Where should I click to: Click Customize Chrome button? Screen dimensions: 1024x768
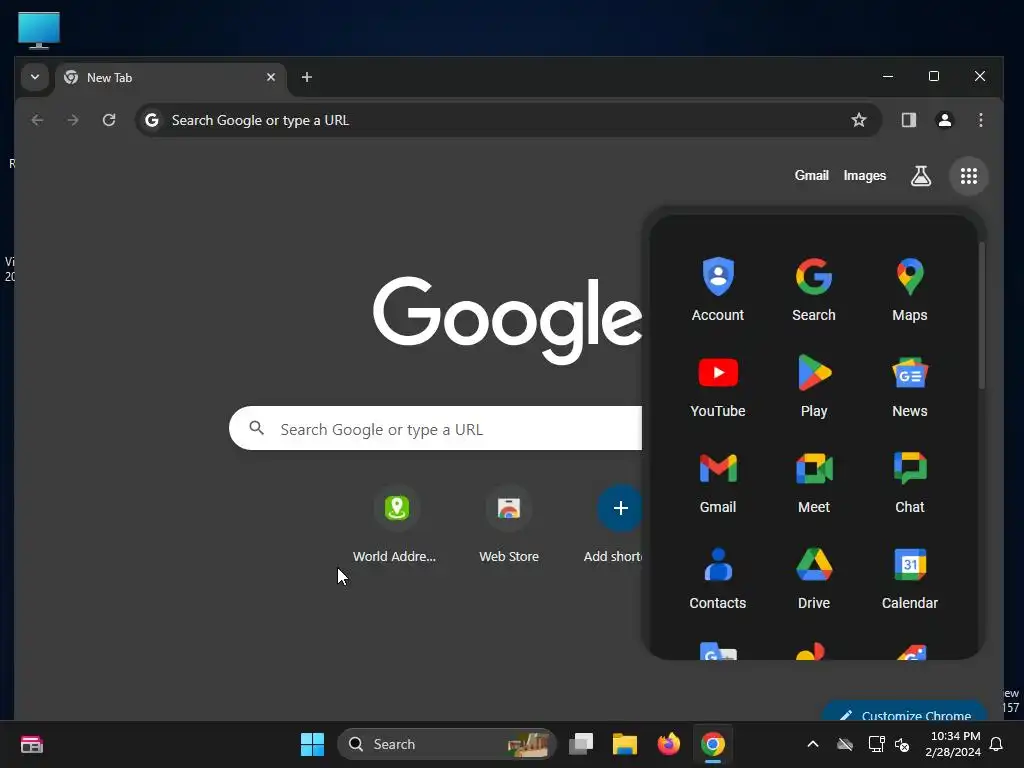(x=905, y=712)
